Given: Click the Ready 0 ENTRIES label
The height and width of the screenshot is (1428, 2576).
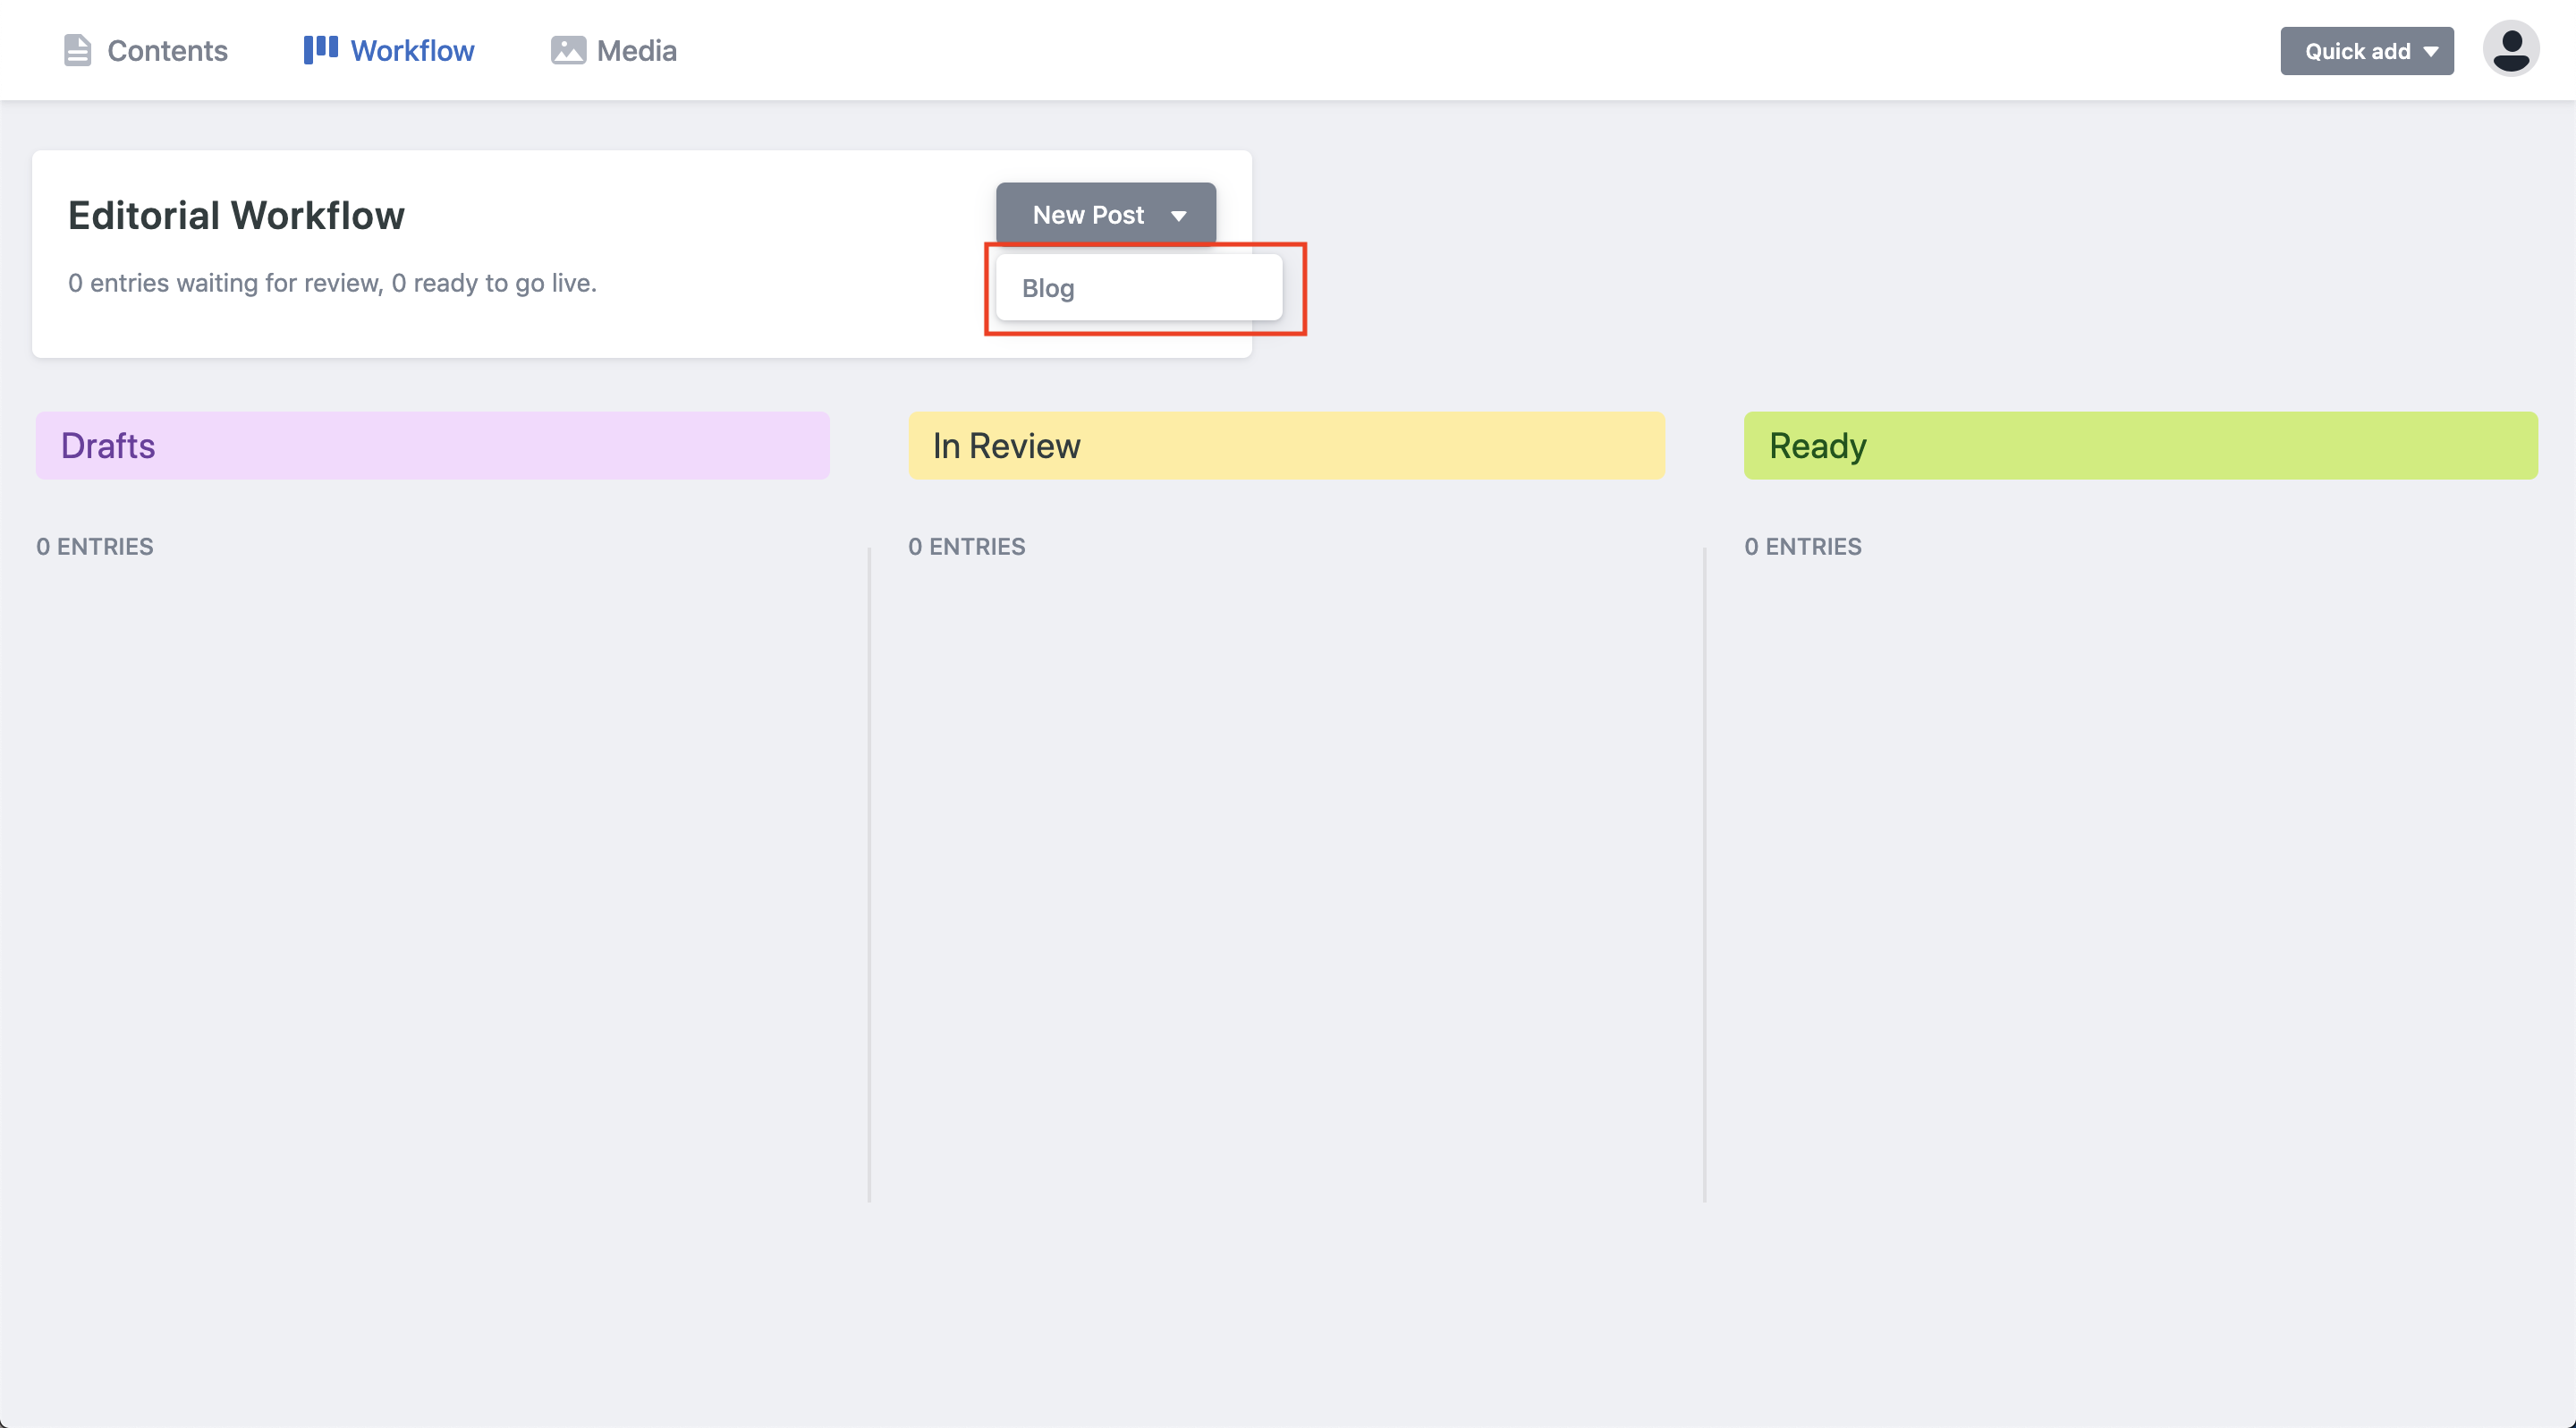Looking at the screenshot, I should pos(1802,546).
